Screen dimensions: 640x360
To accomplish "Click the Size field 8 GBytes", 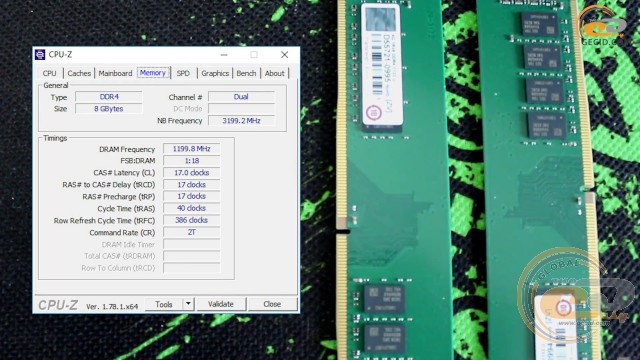I will (x=109, y=109).
